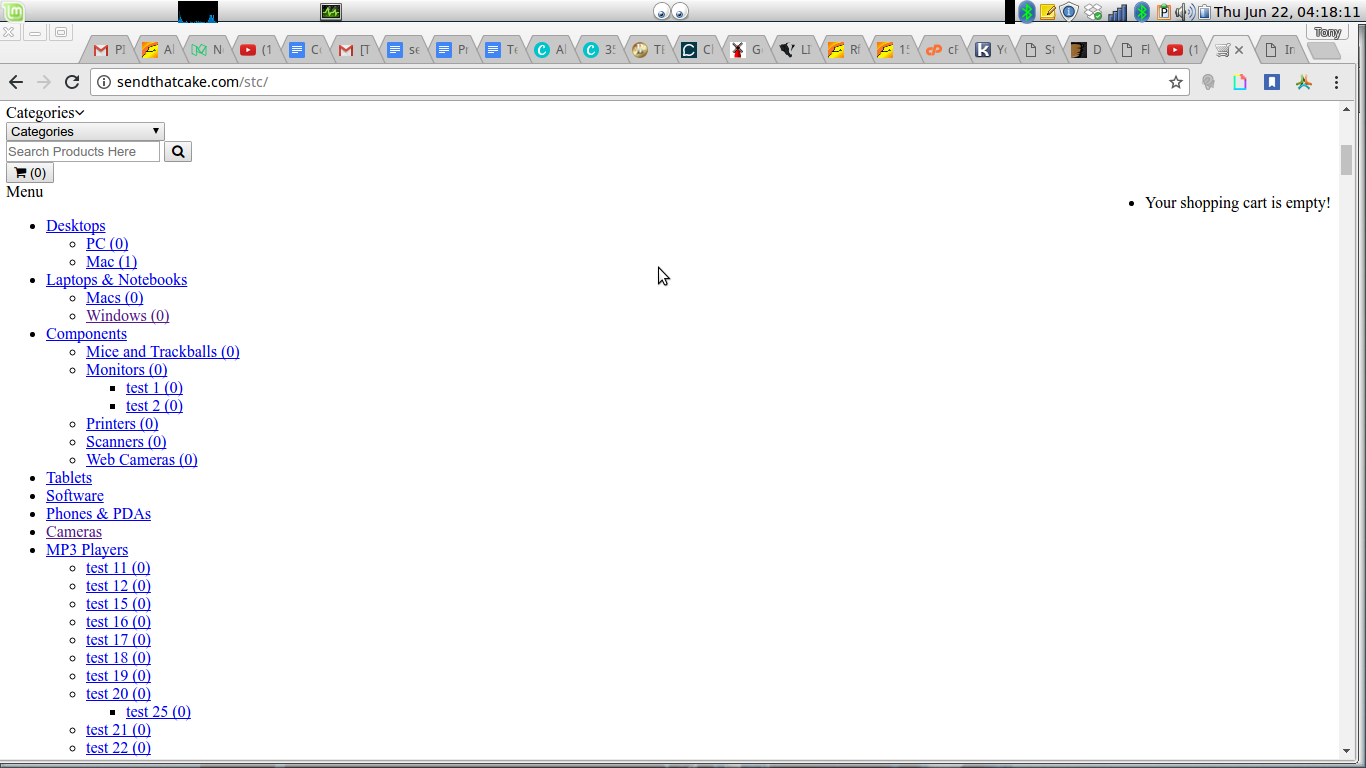
Task: Click the magnifier search button
Action: pos(178,151)
